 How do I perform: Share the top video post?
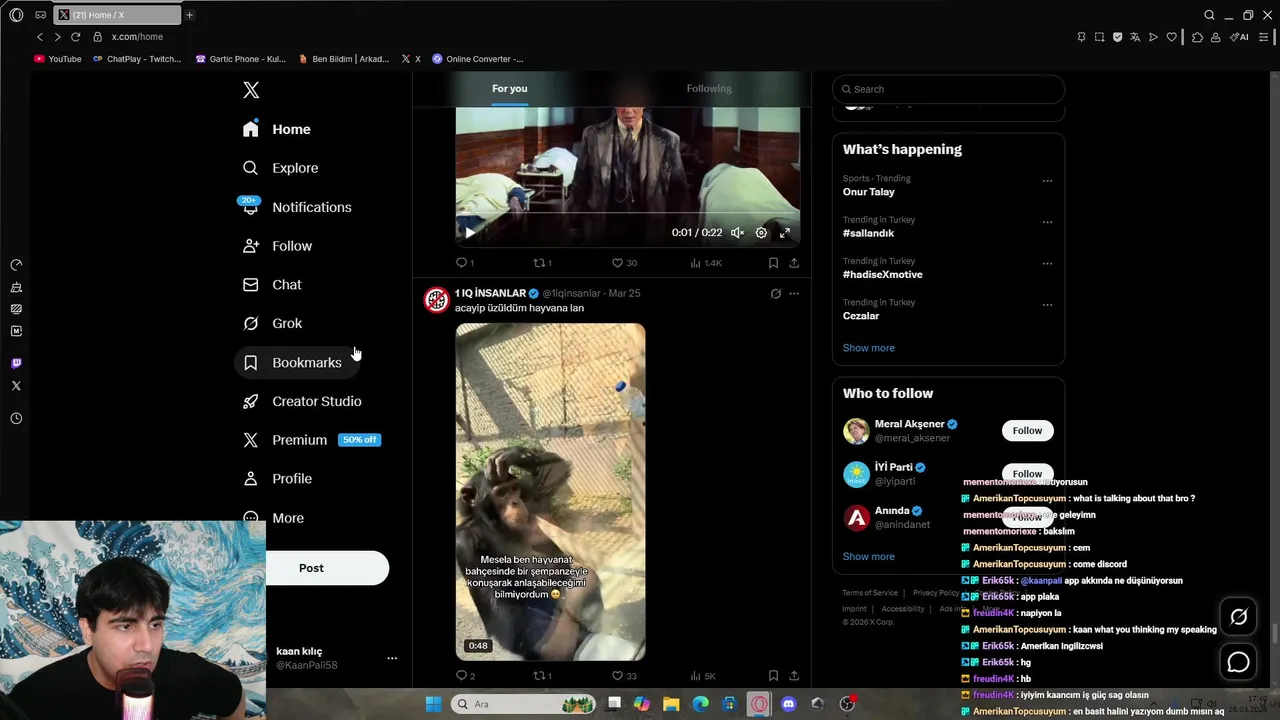(794, 263)
